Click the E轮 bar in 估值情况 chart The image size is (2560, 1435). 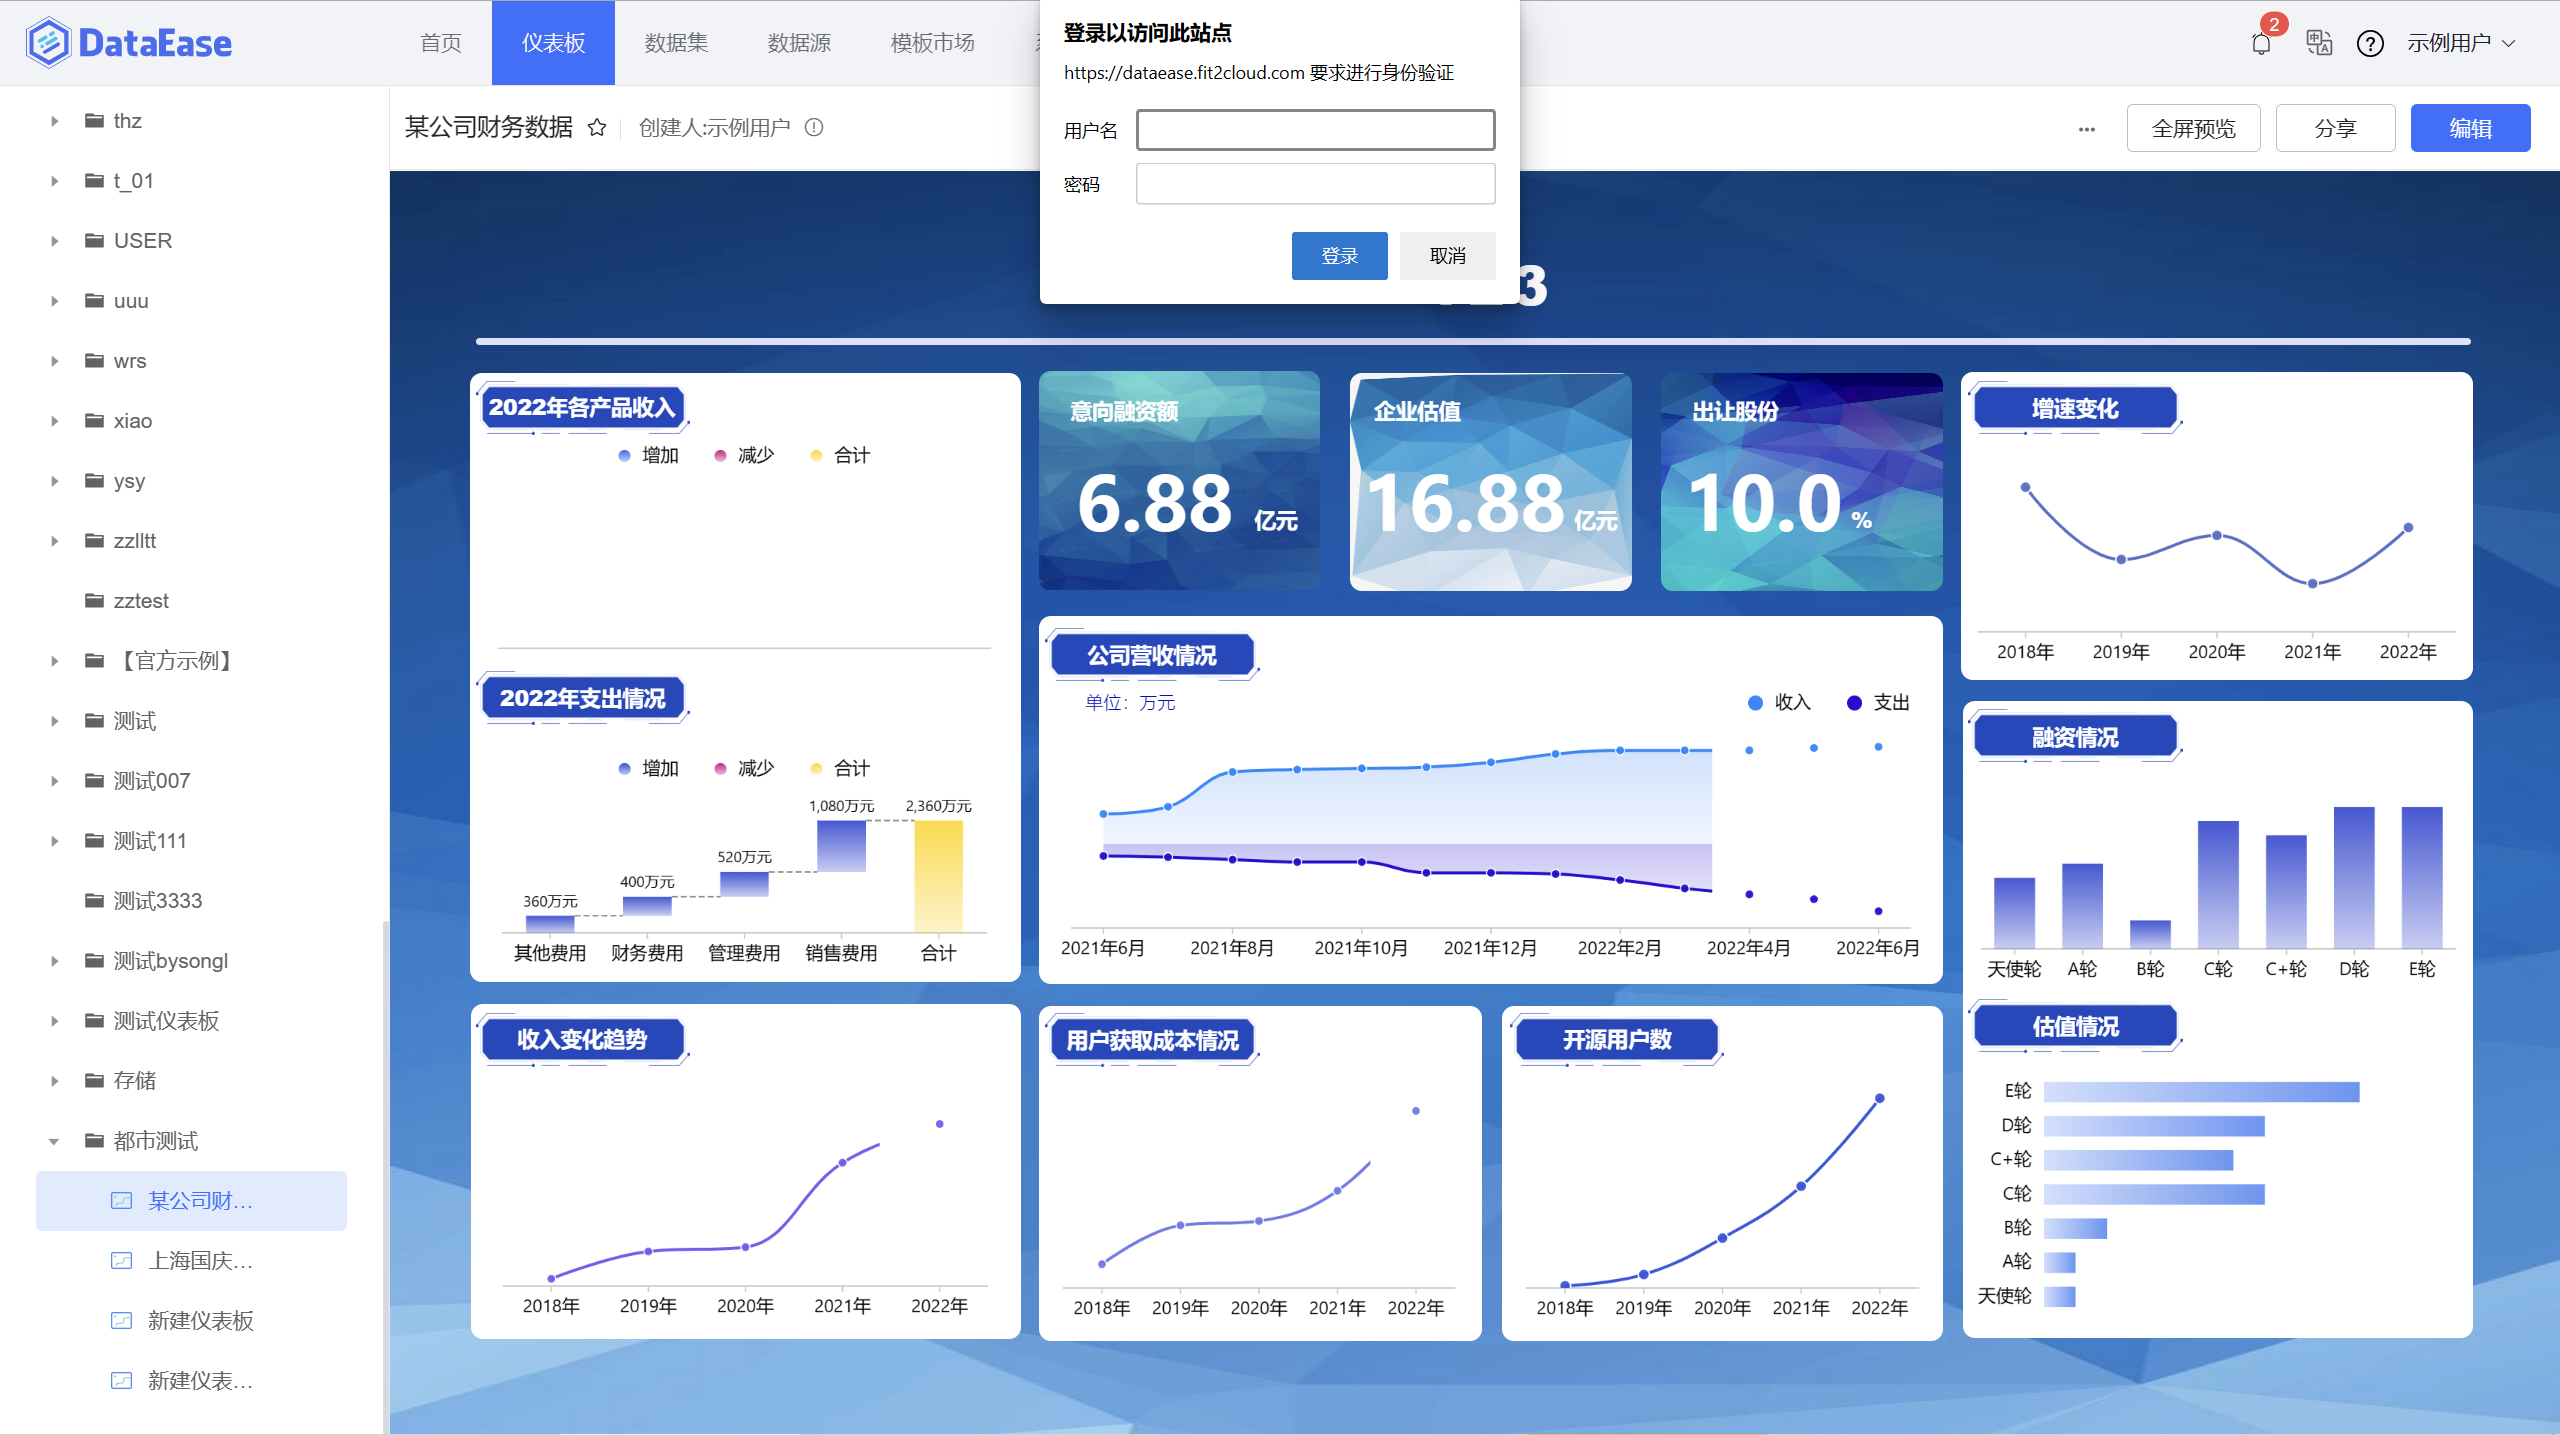(x=2201, y=1091)
